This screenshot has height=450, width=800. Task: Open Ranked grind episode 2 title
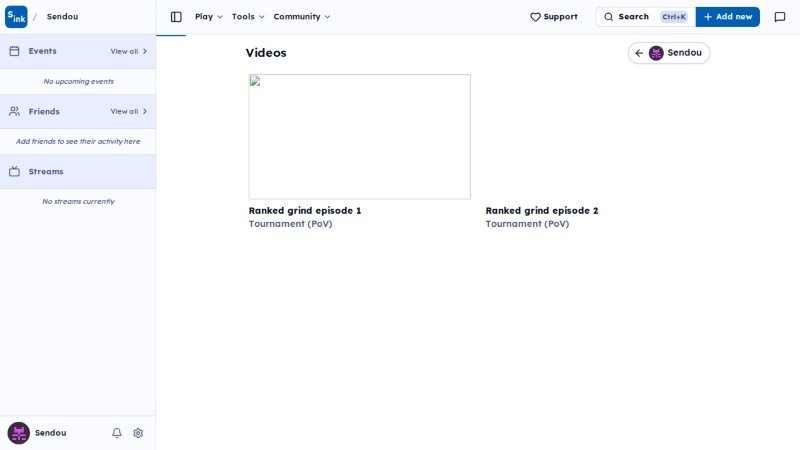(542, 210)
